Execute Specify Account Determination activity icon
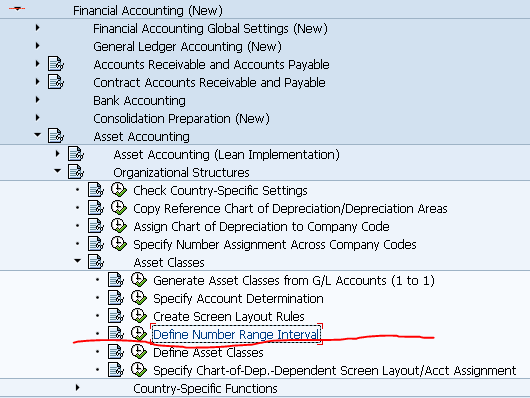 pos(139,298)
